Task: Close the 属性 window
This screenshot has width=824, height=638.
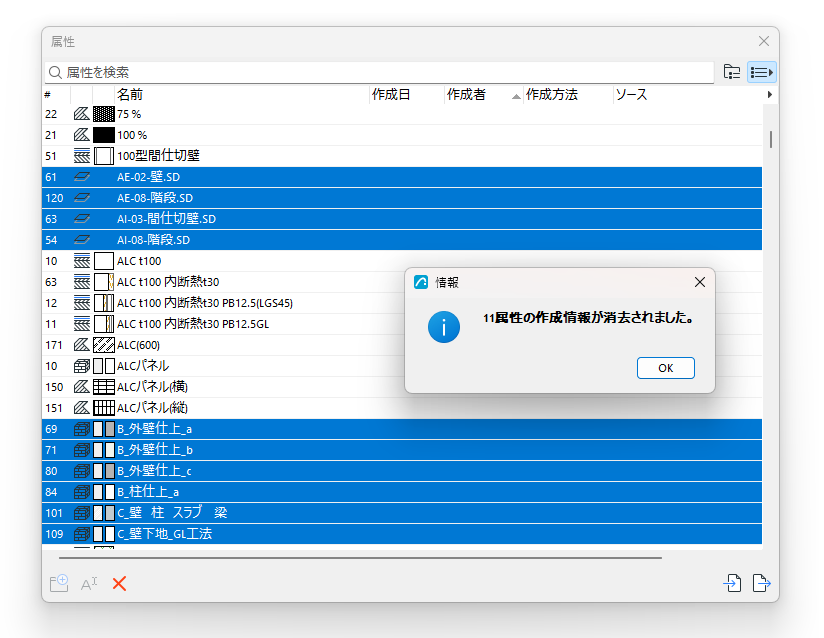Action: [764, 41]
